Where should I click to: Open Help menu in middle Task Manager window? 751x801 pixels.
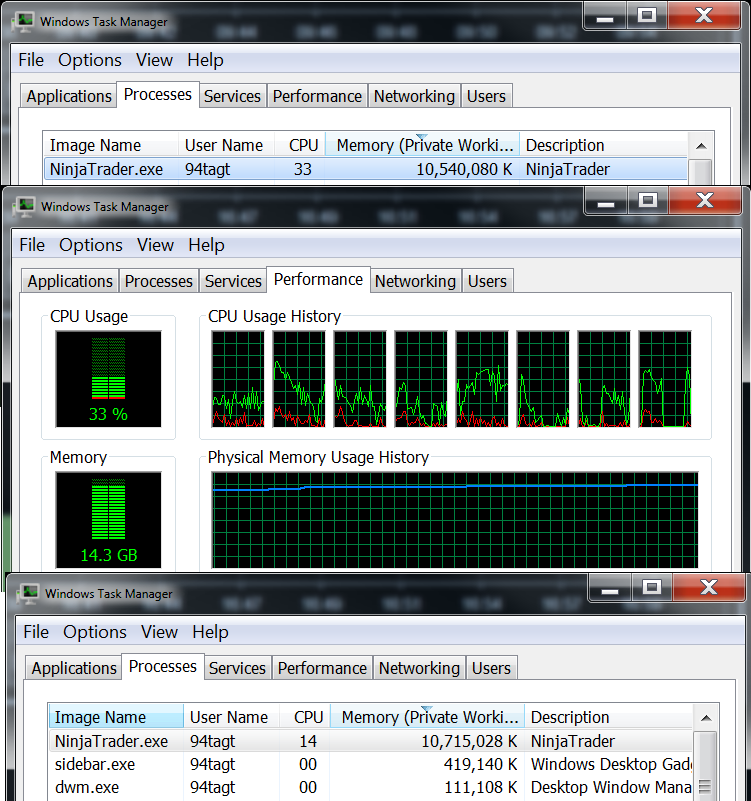tap(206, 245)
